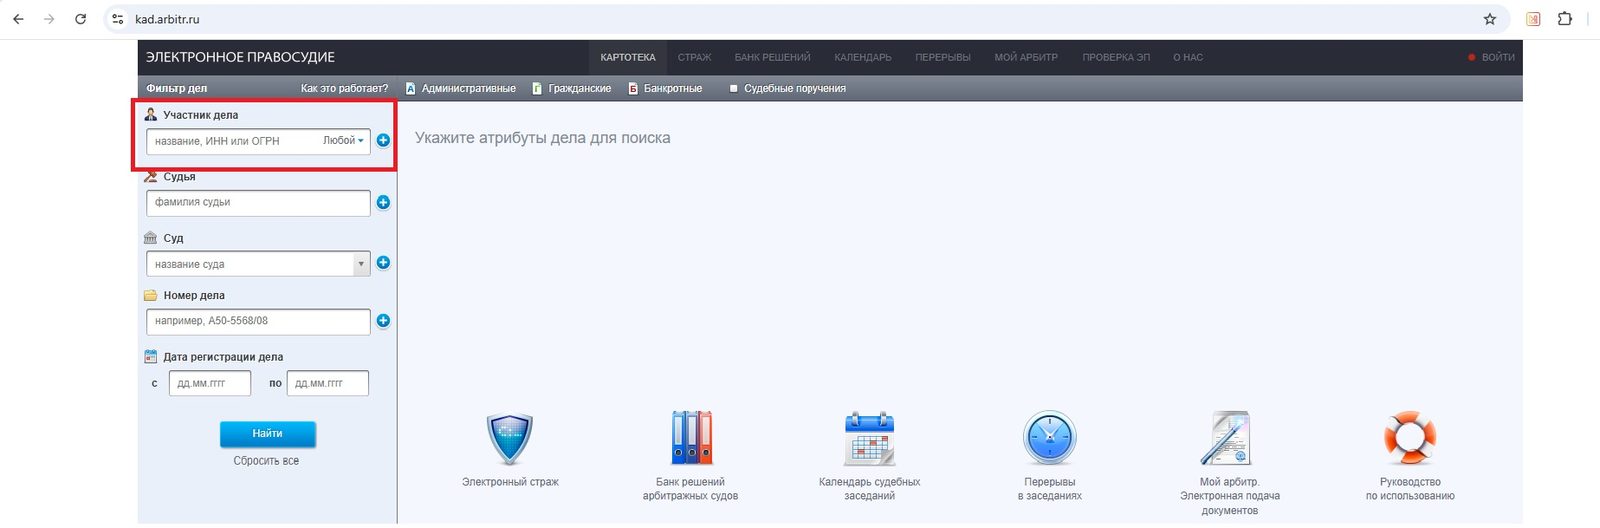
Task: Switch to the Календарь tab
Action: [x=863, y=58]
